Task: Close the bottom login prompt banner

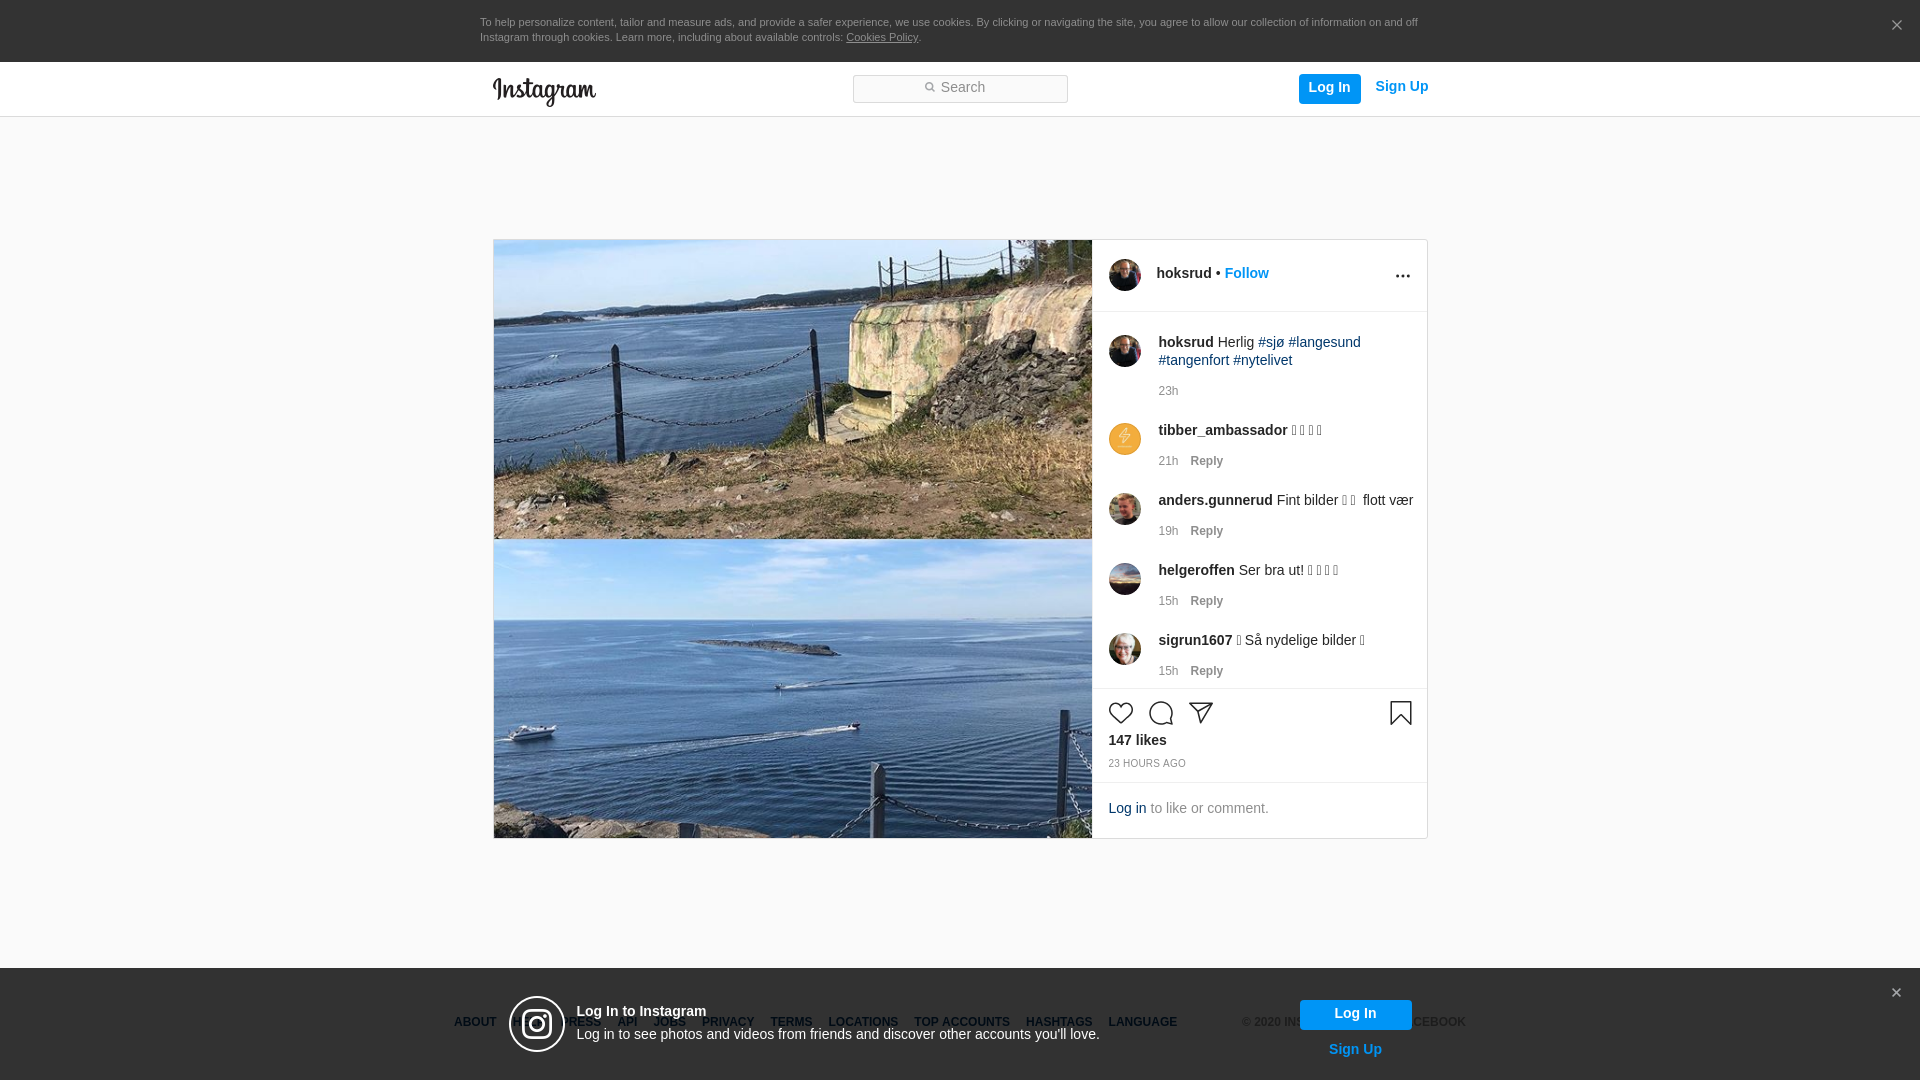Action: click(1895, 993)
